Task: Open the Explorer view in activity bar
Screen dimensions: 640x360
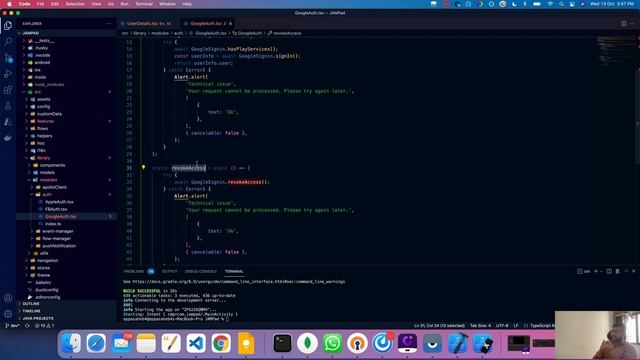Action: tap(8, 25)
